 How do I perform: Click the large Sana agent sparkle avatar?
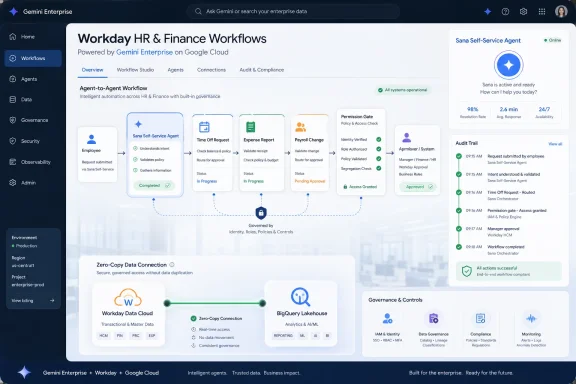click(508, 65)
